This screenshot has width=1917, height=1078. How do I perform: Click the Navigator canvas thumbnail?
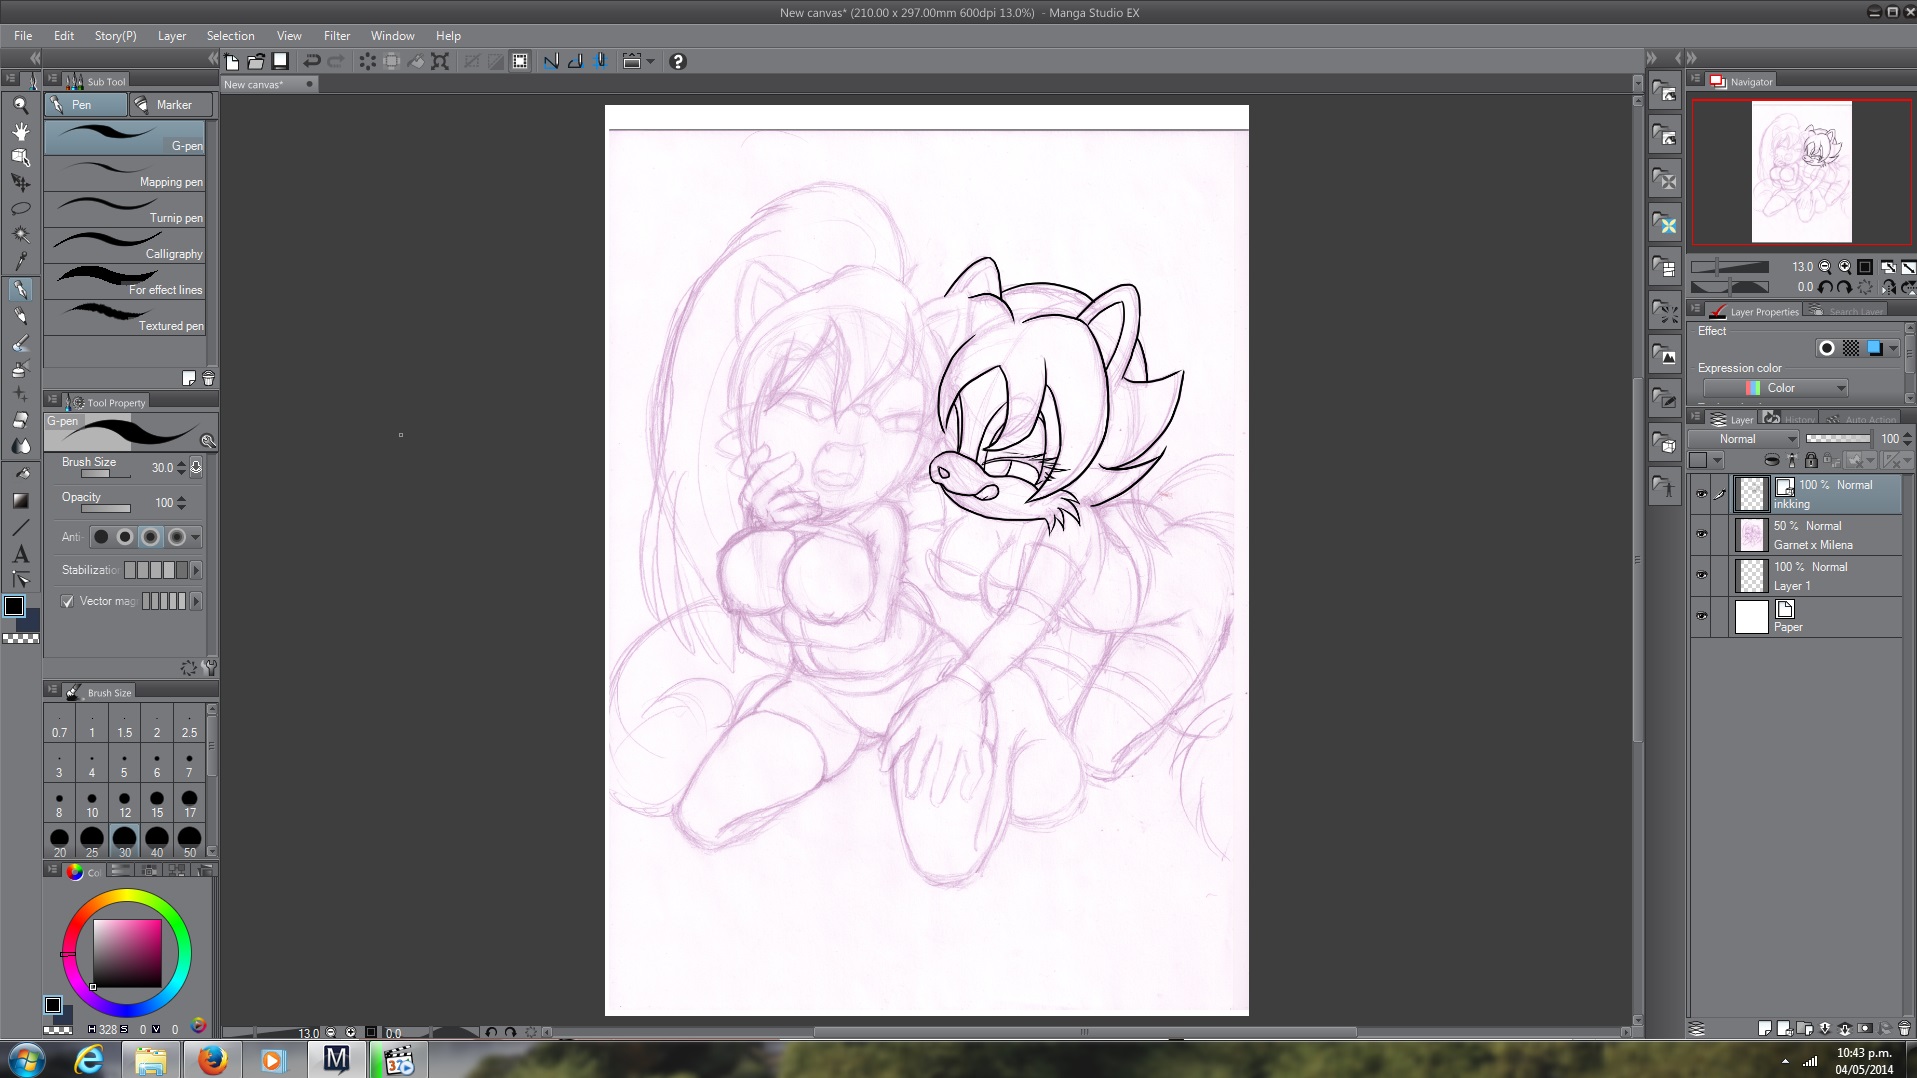coord(1801,172)
